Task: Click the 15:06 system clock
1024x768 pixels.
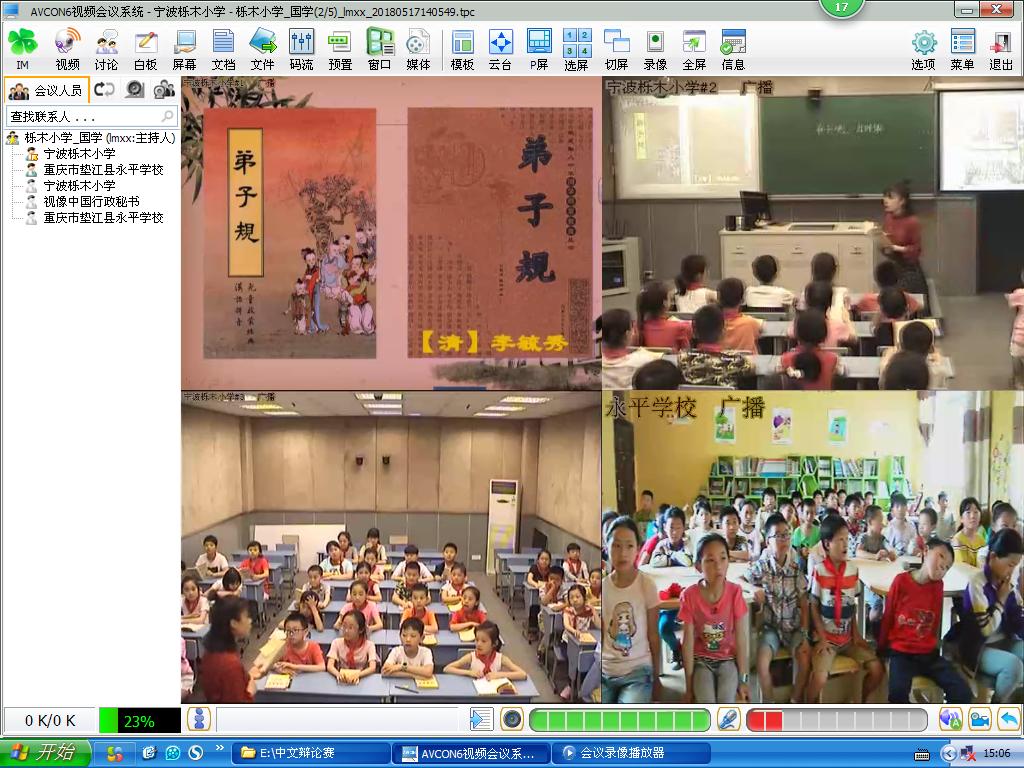Action: click(997, 753)
